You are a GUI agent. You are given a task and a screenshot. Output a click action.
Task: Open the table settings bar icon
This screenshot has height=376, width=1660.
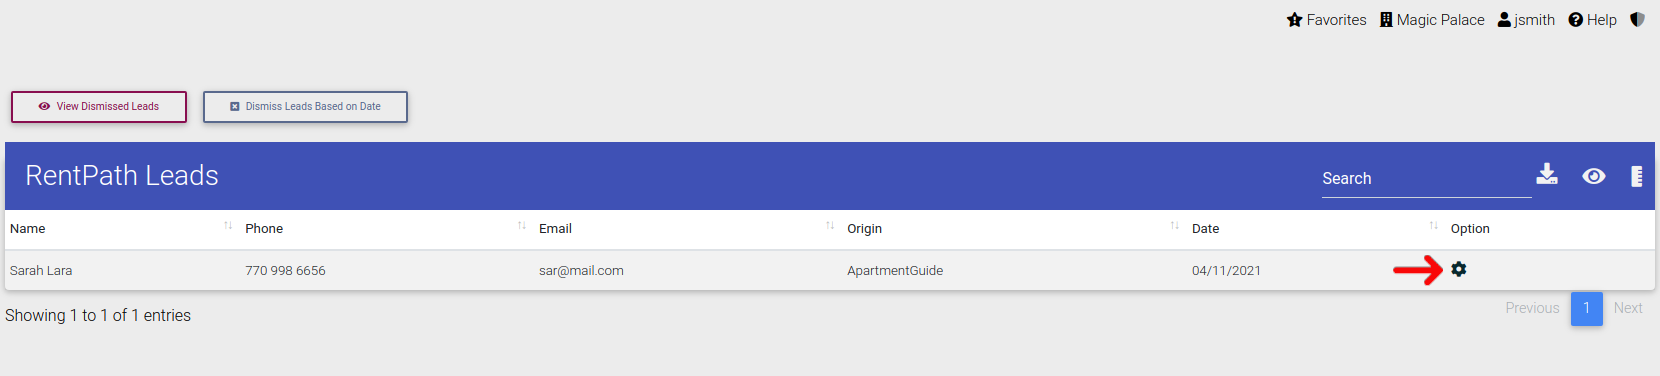pyautogui.click(x=1637, y=176)
